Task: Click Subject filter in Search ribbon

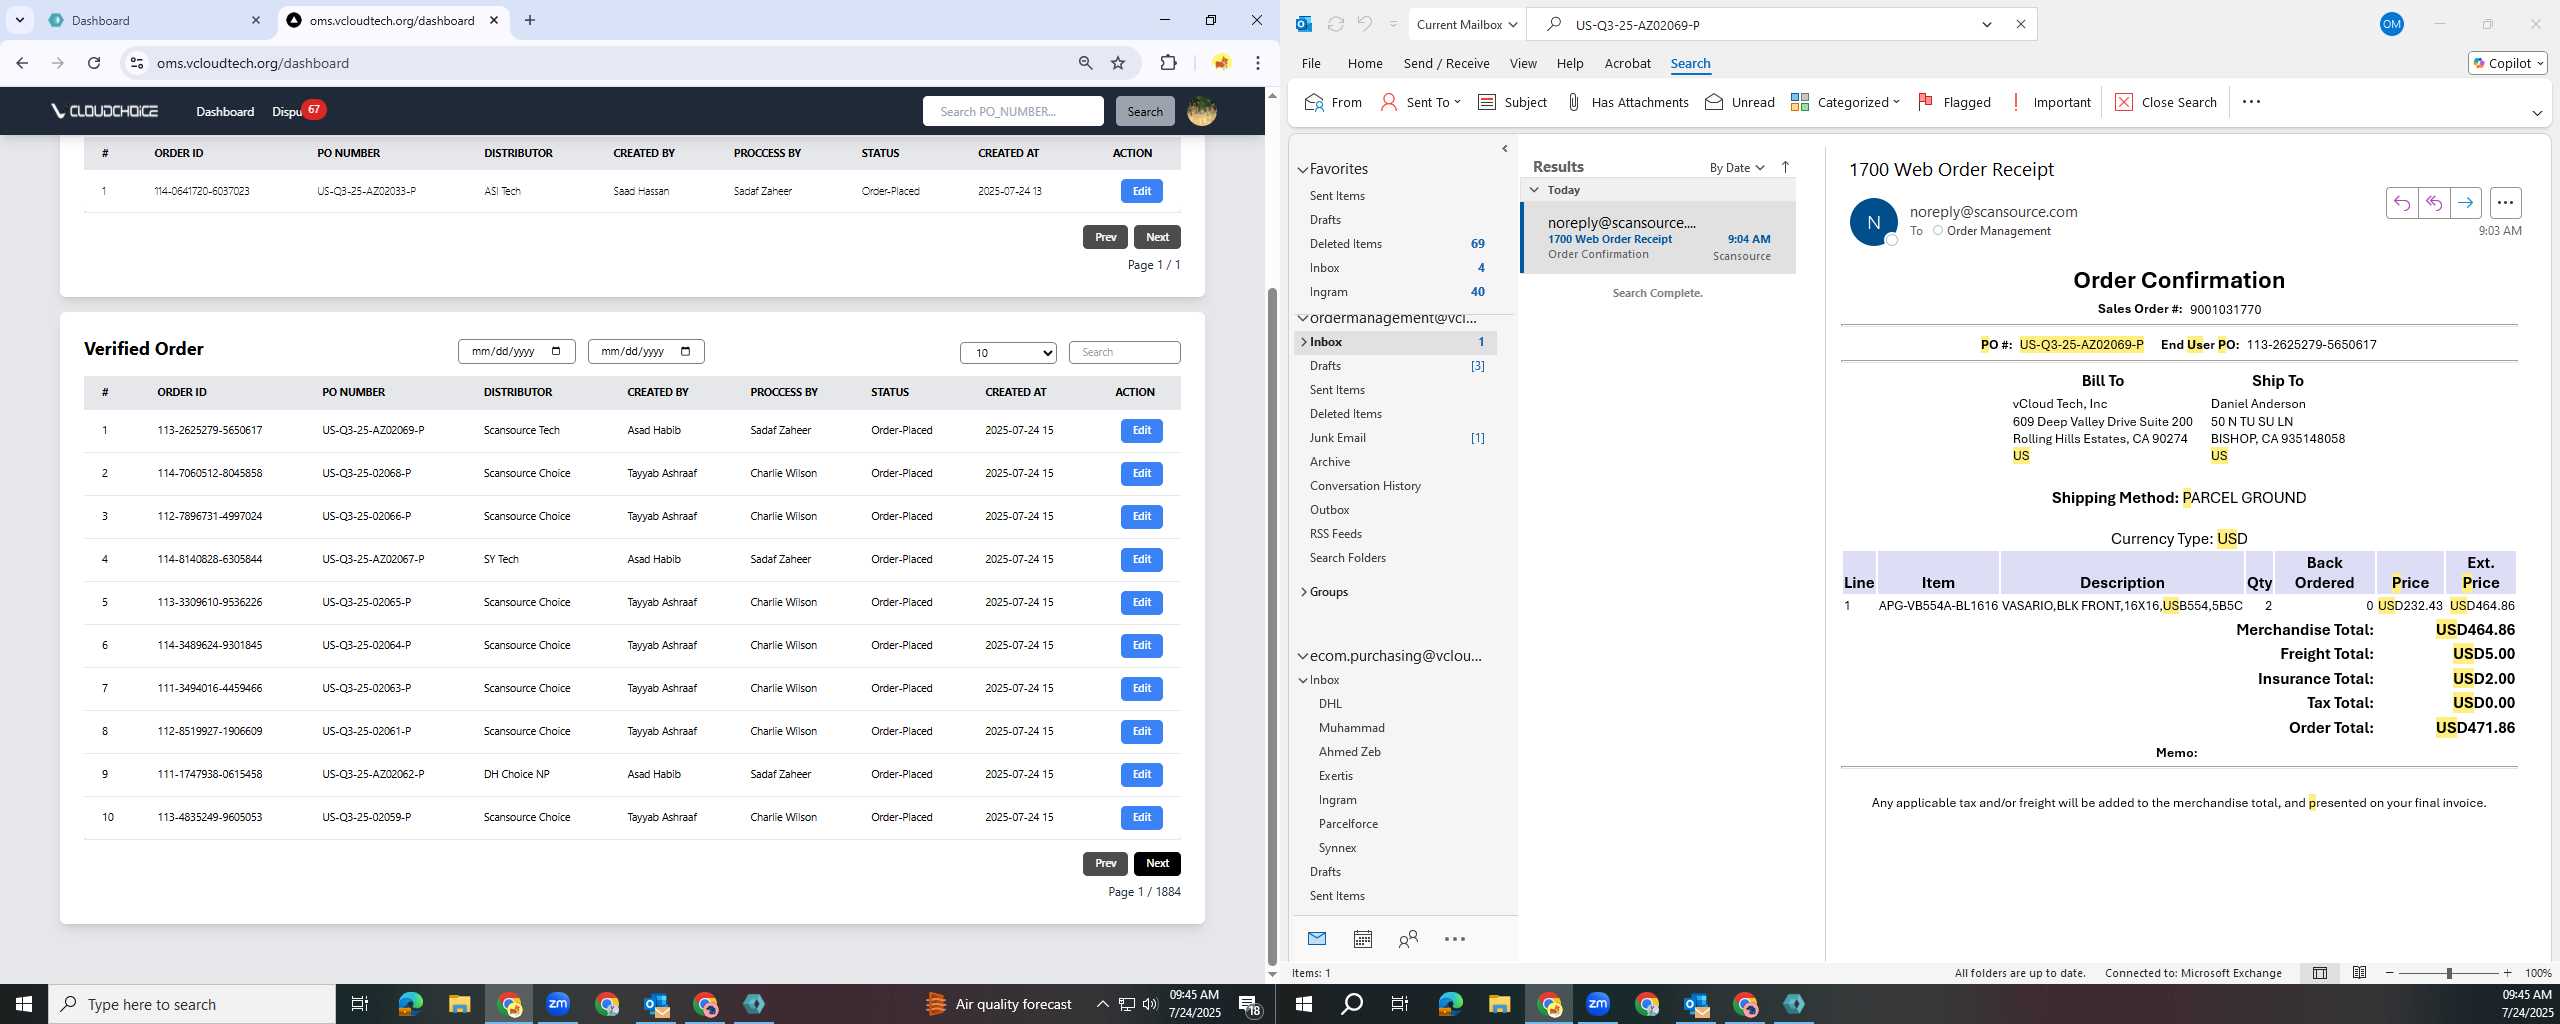Action: coord(1512,102)
